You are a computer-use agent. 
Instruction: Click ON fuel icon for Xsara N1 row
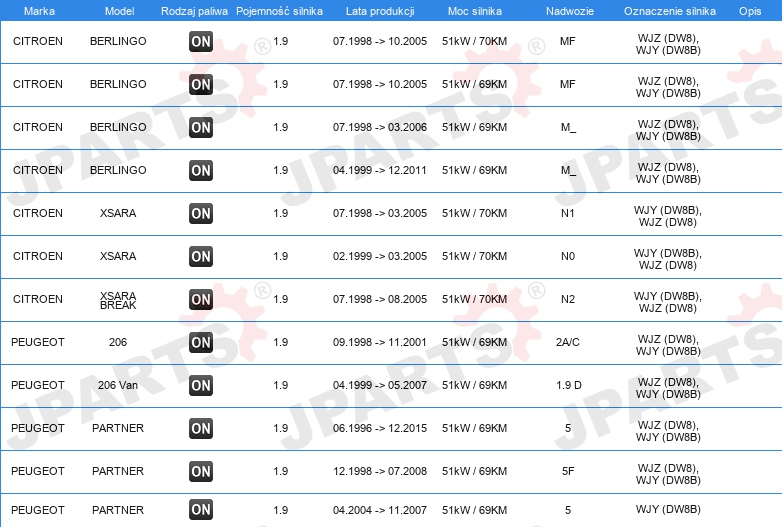201,213
